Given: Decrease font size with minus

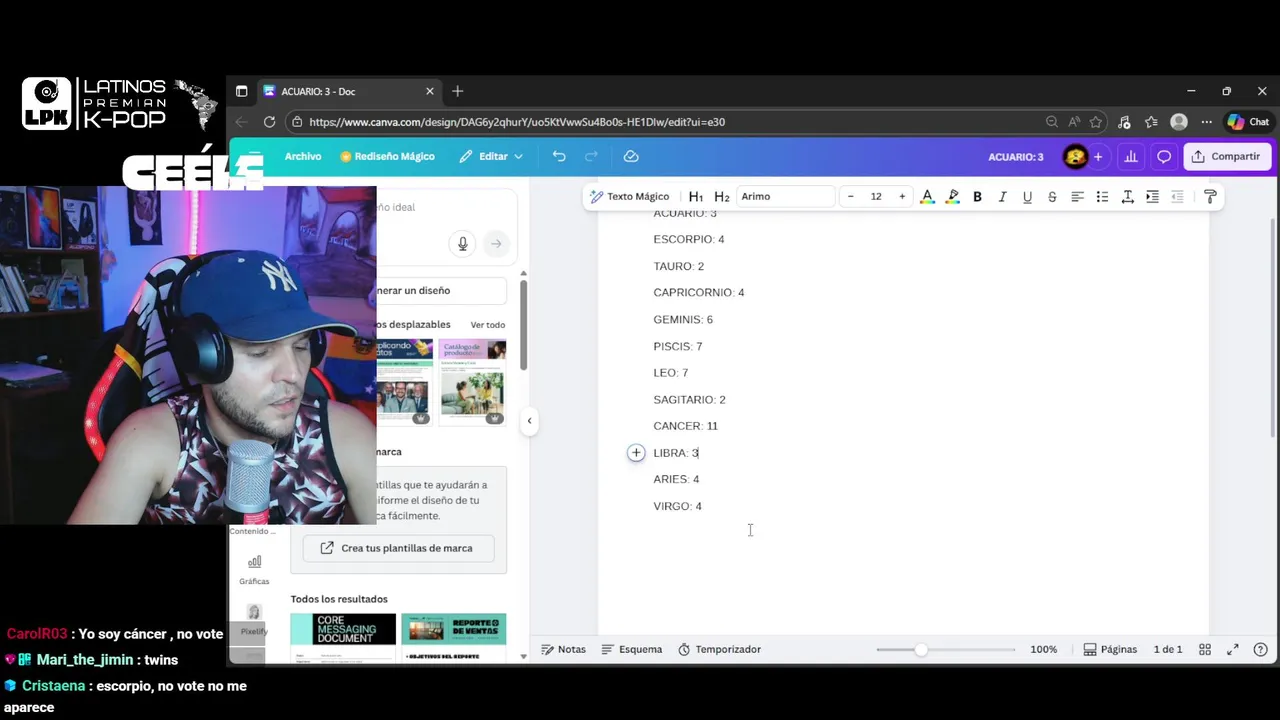Looking at the screenshot, I should pyautogui.click(x=850, y=196).
